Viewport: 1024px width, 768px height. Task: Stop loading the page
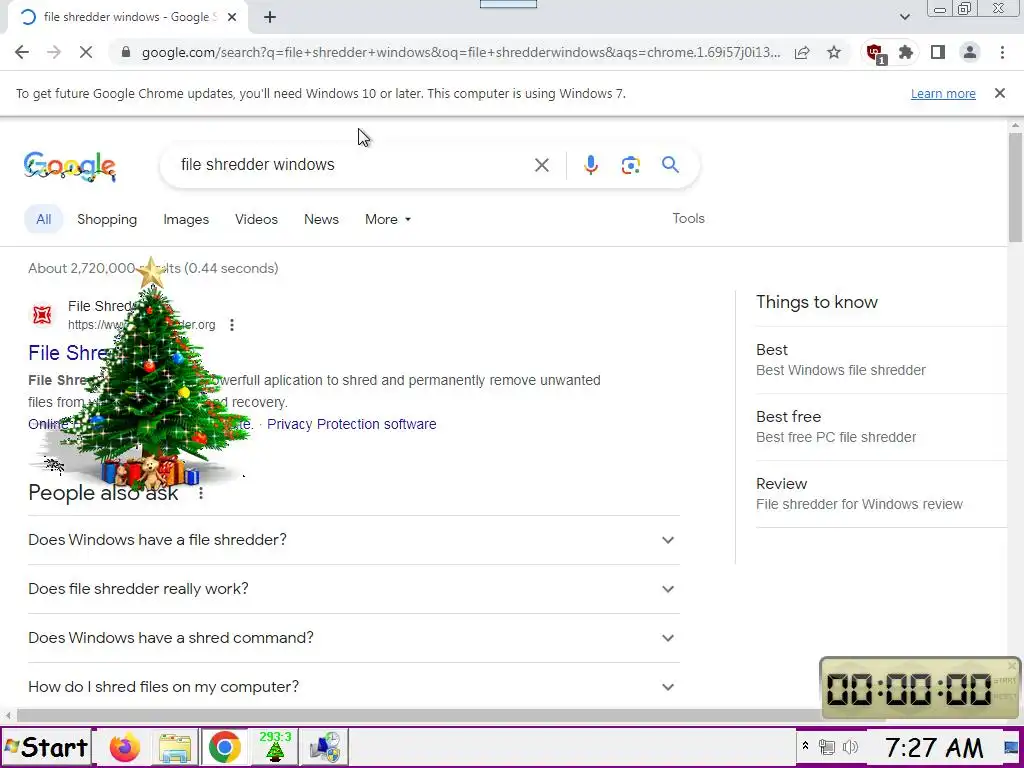coord(86,52)
